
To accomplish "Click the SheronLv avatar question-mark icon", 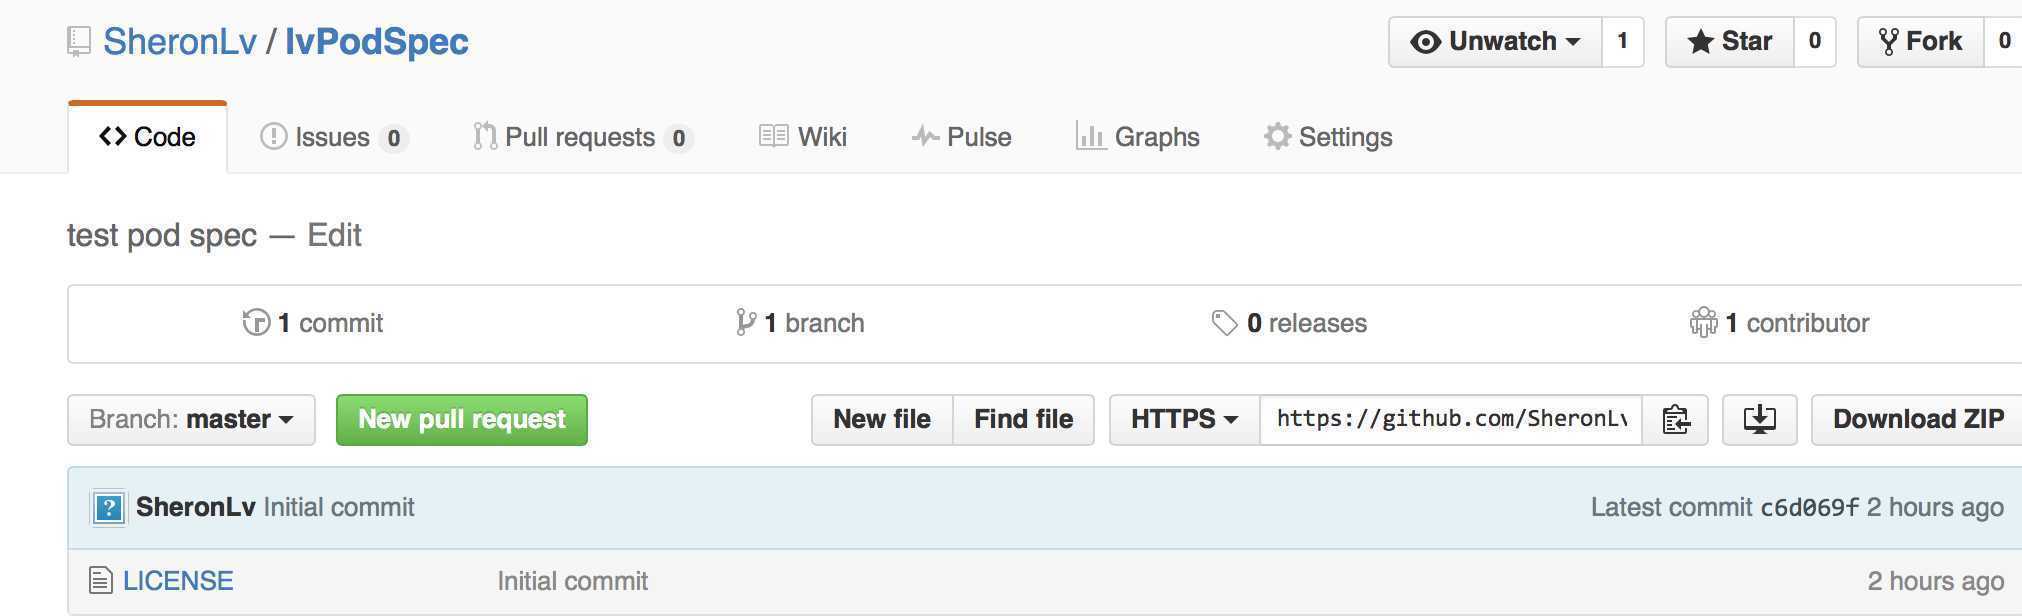I will point(108,508).
